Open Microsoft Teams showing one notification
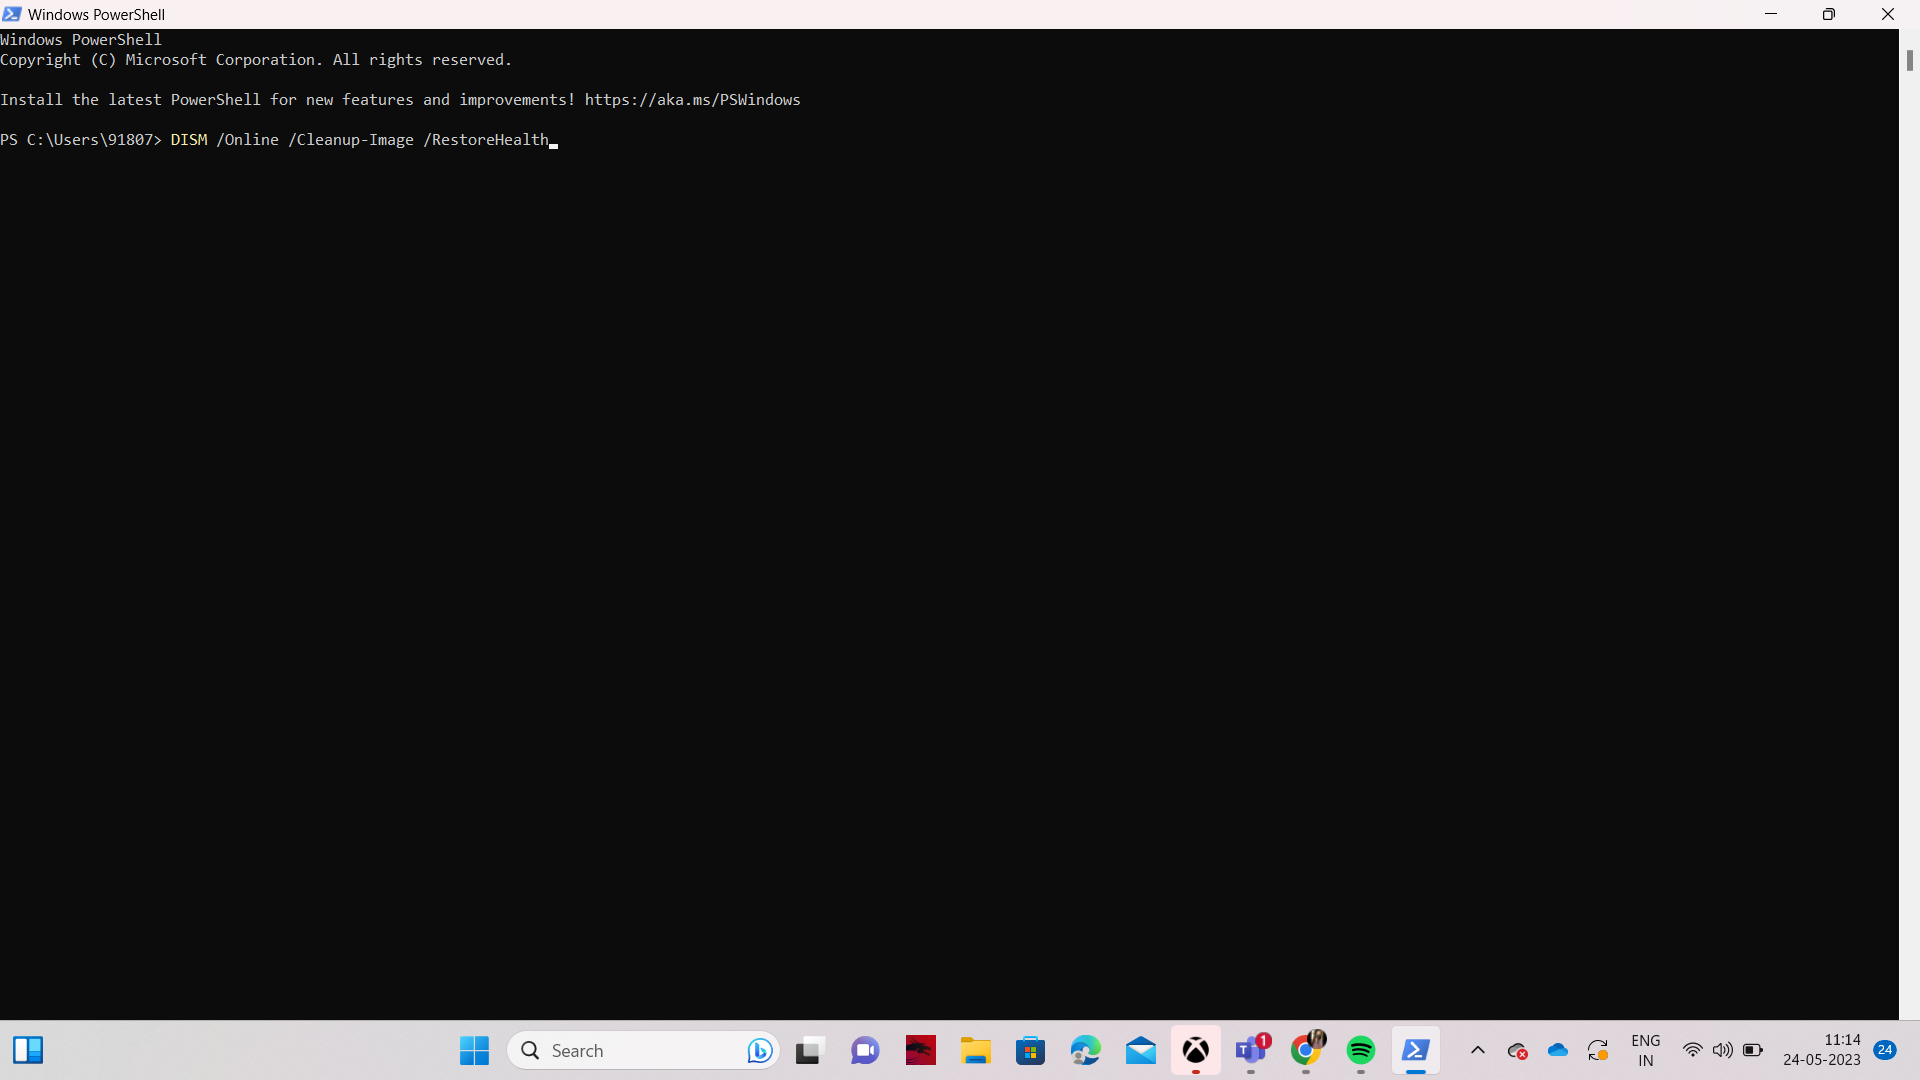 click(x=1251, y=1050)
